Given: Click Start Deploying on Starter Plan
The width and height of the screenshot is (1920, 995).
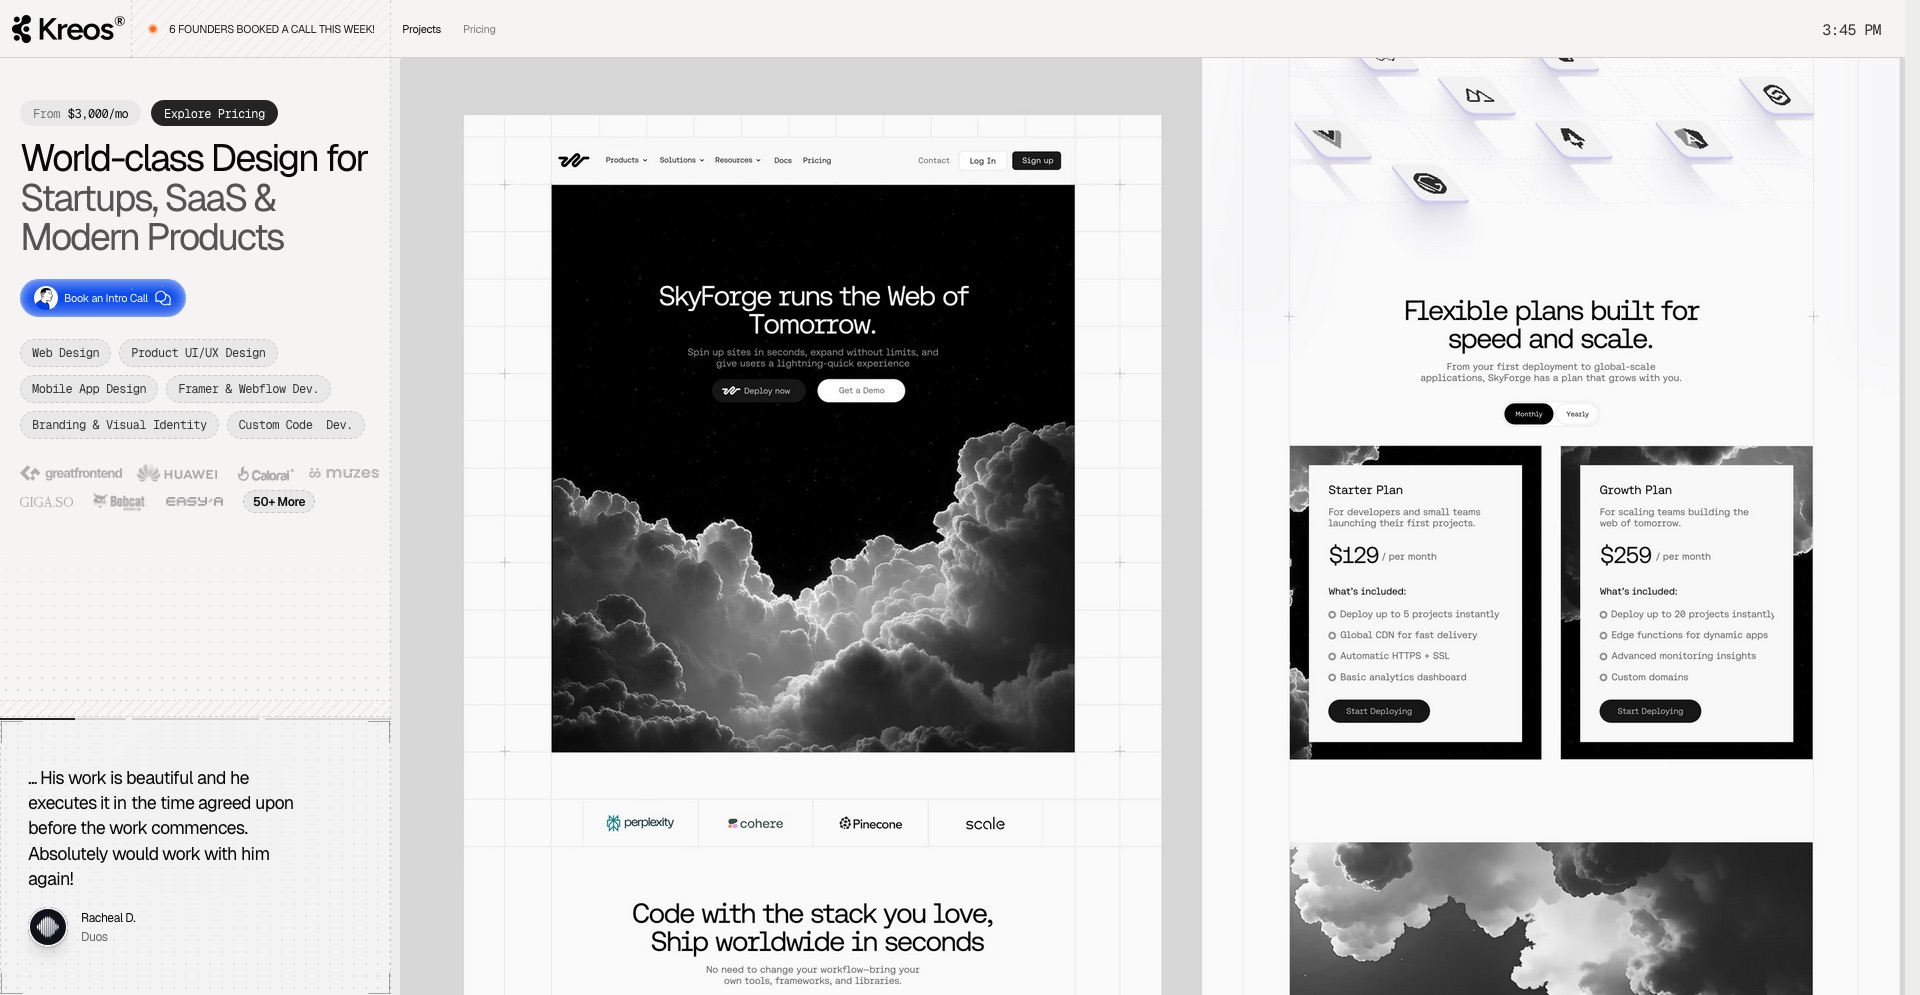Looking at the screenshot, I should click(1378, 711).
